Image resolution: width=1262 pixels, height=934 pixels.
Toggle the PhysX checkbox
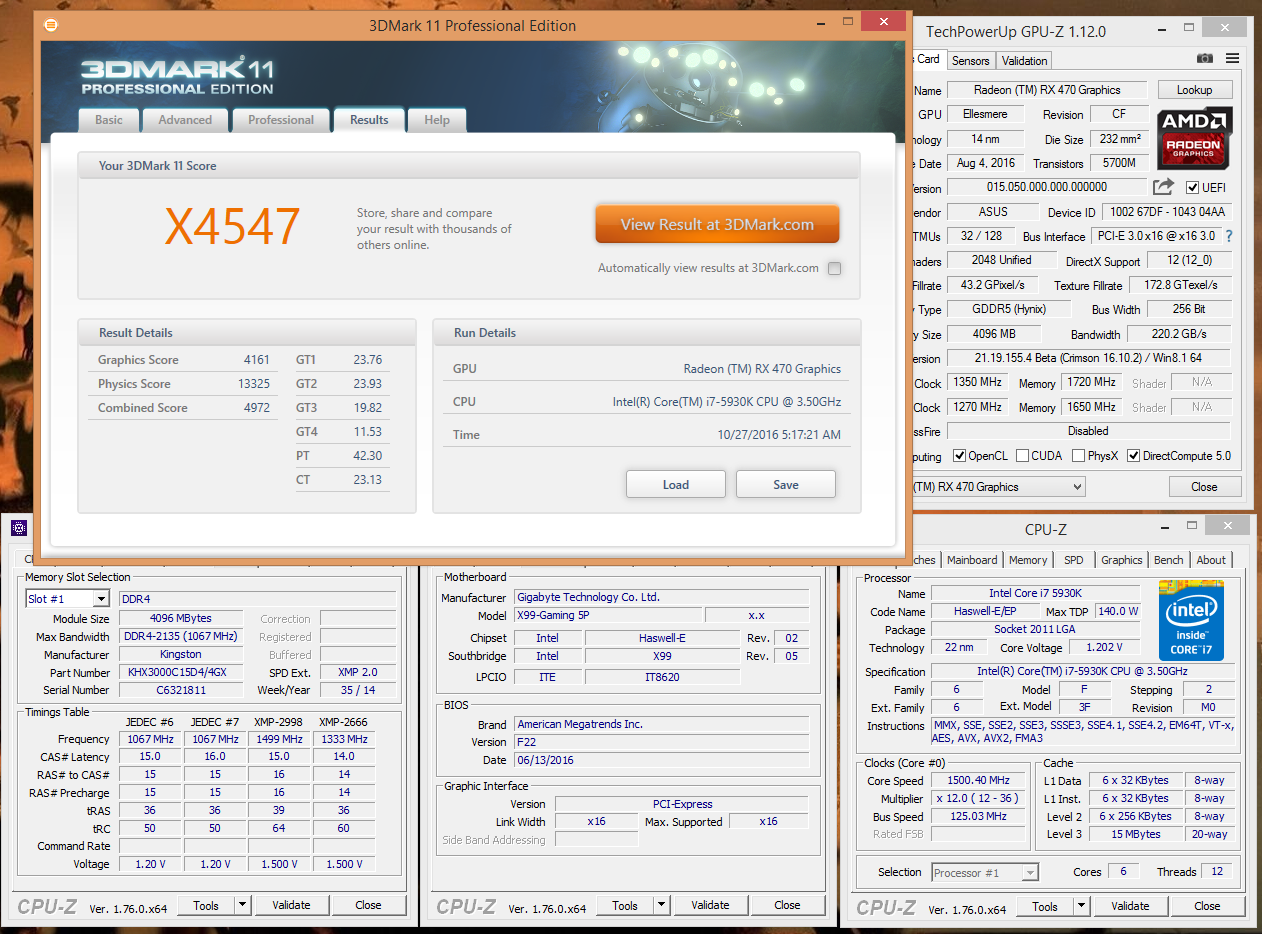(1079, 456)
